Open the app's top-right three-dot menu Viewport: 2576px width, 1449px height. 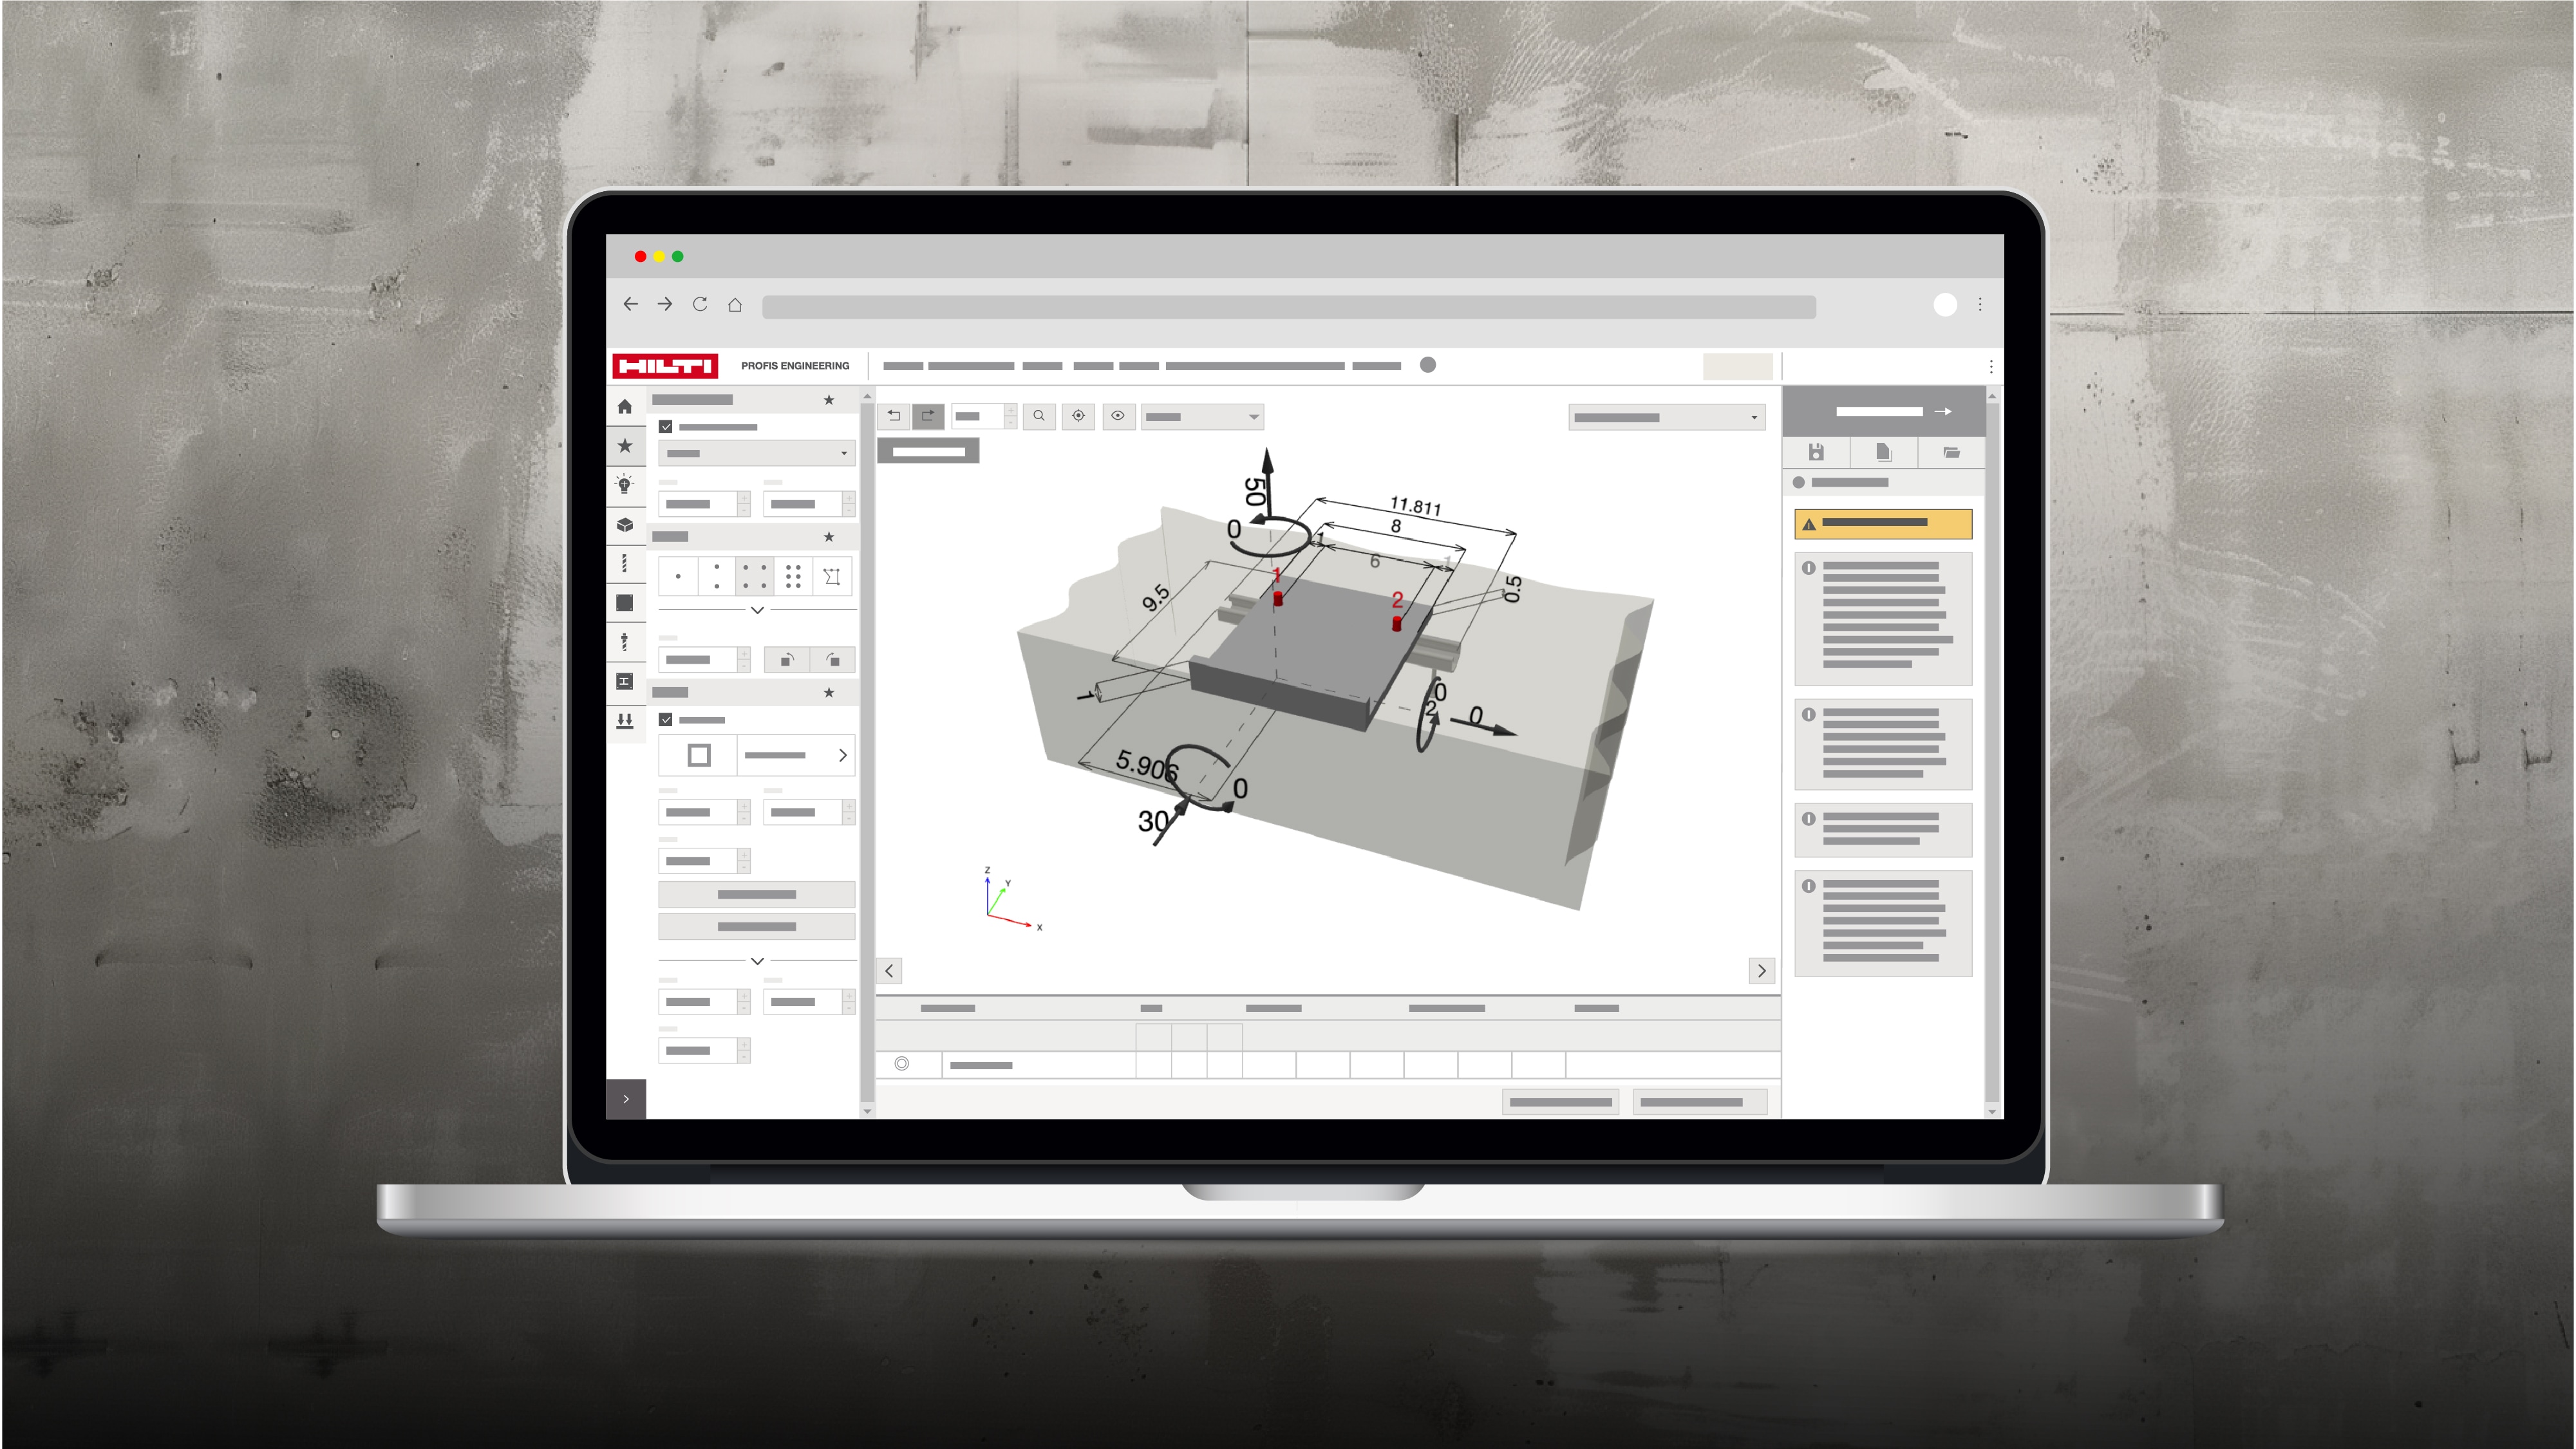pyautogui.click(x=1991, y=367)
